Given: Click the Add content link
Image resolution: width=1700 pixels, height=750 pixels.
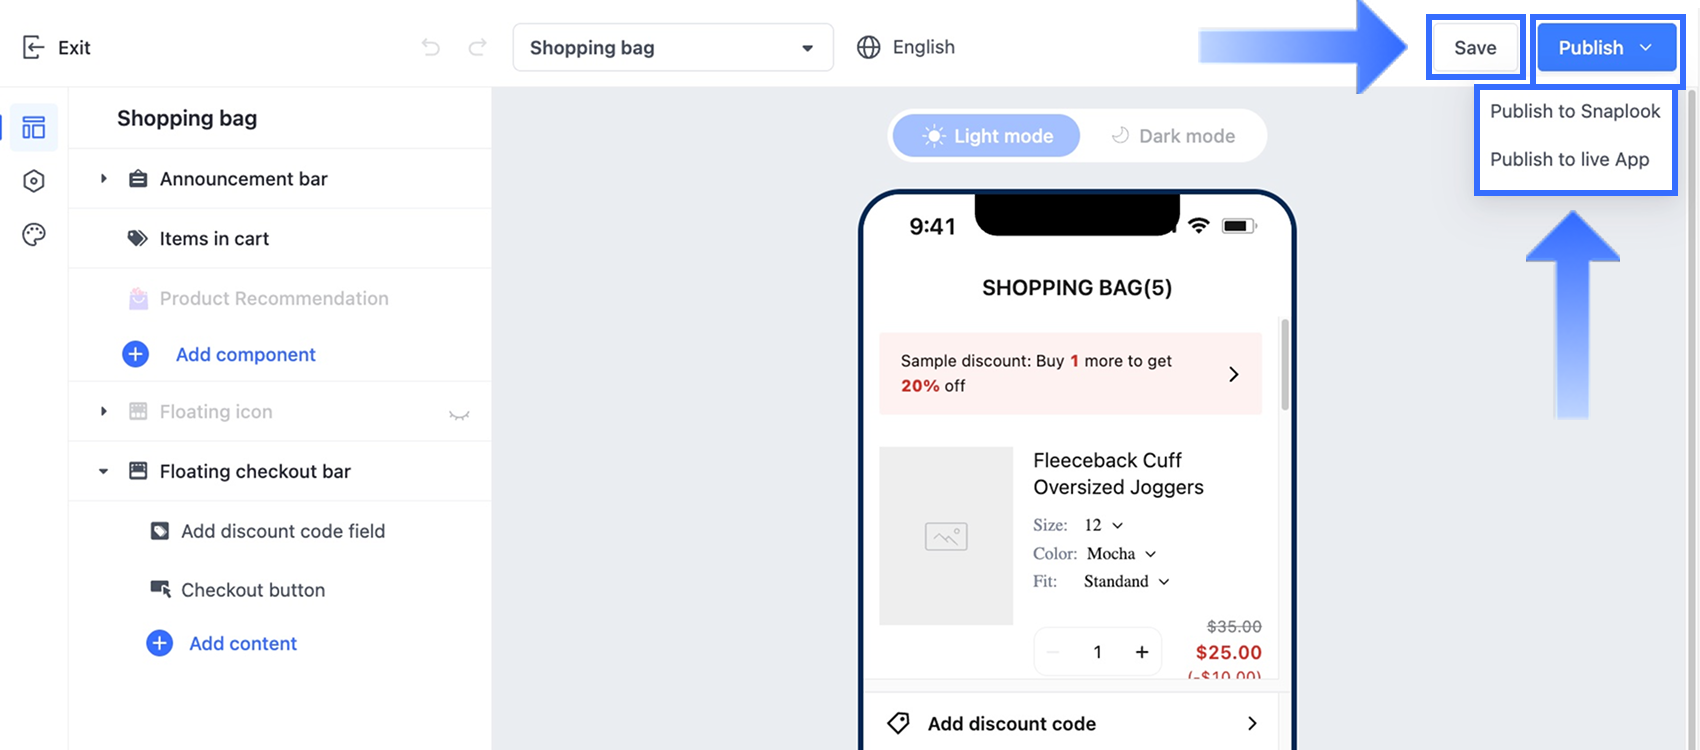Looking at the screenshot, I should [x=243, y=643].
